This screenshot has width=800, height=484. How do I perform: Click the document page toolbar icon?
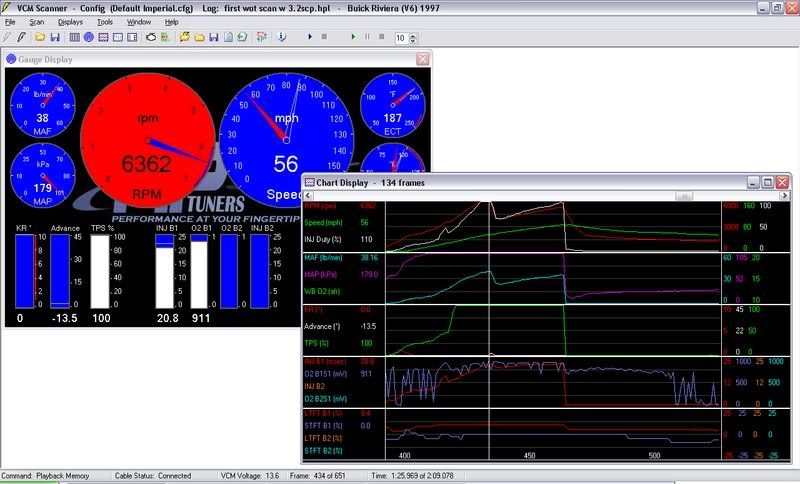(228, 37)
